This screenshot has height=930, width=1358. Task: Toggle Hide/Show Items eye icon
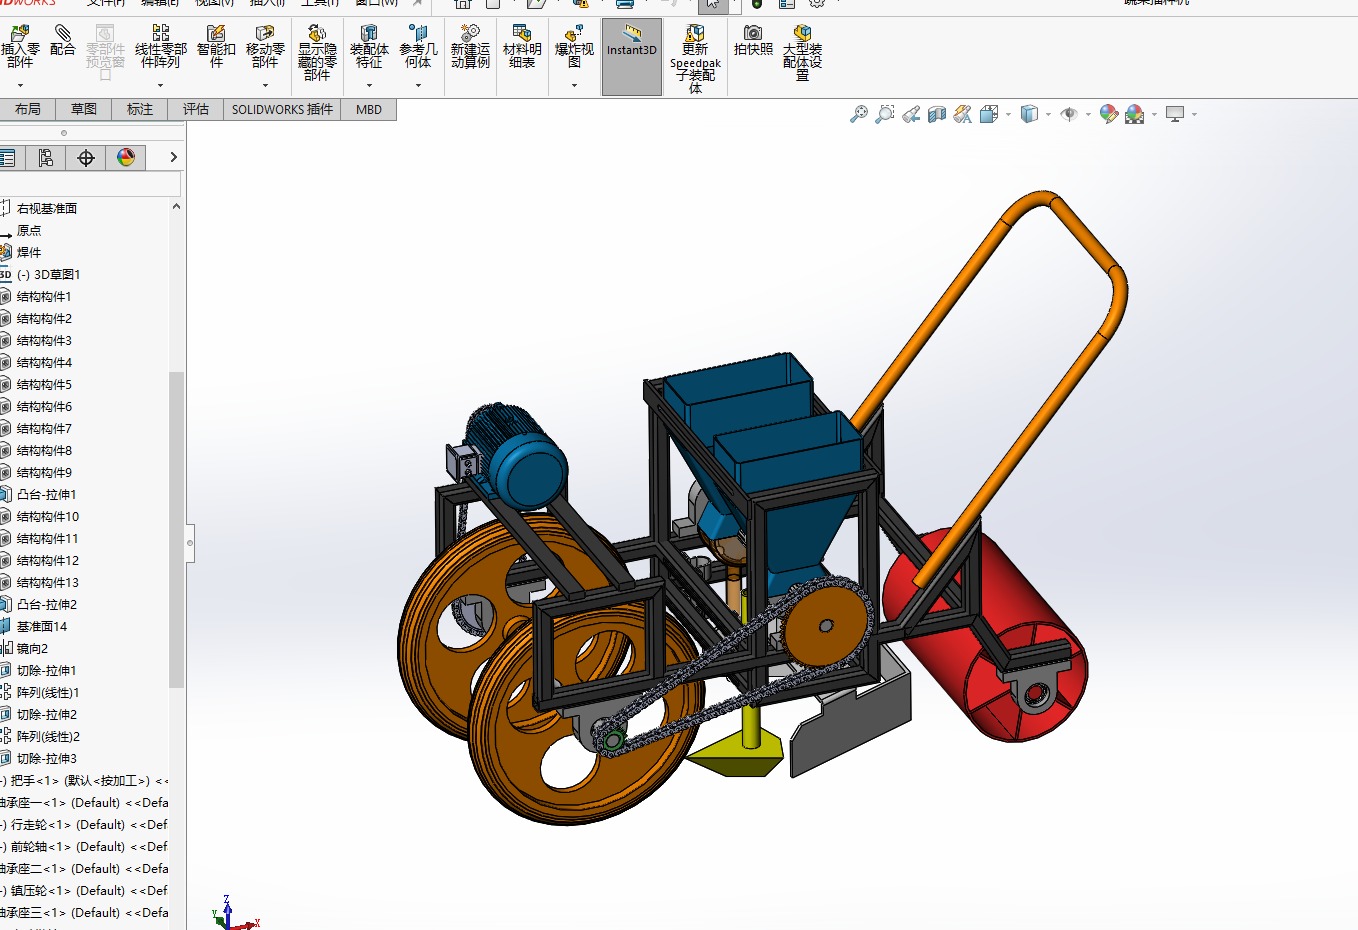[x=1069, y=114]
